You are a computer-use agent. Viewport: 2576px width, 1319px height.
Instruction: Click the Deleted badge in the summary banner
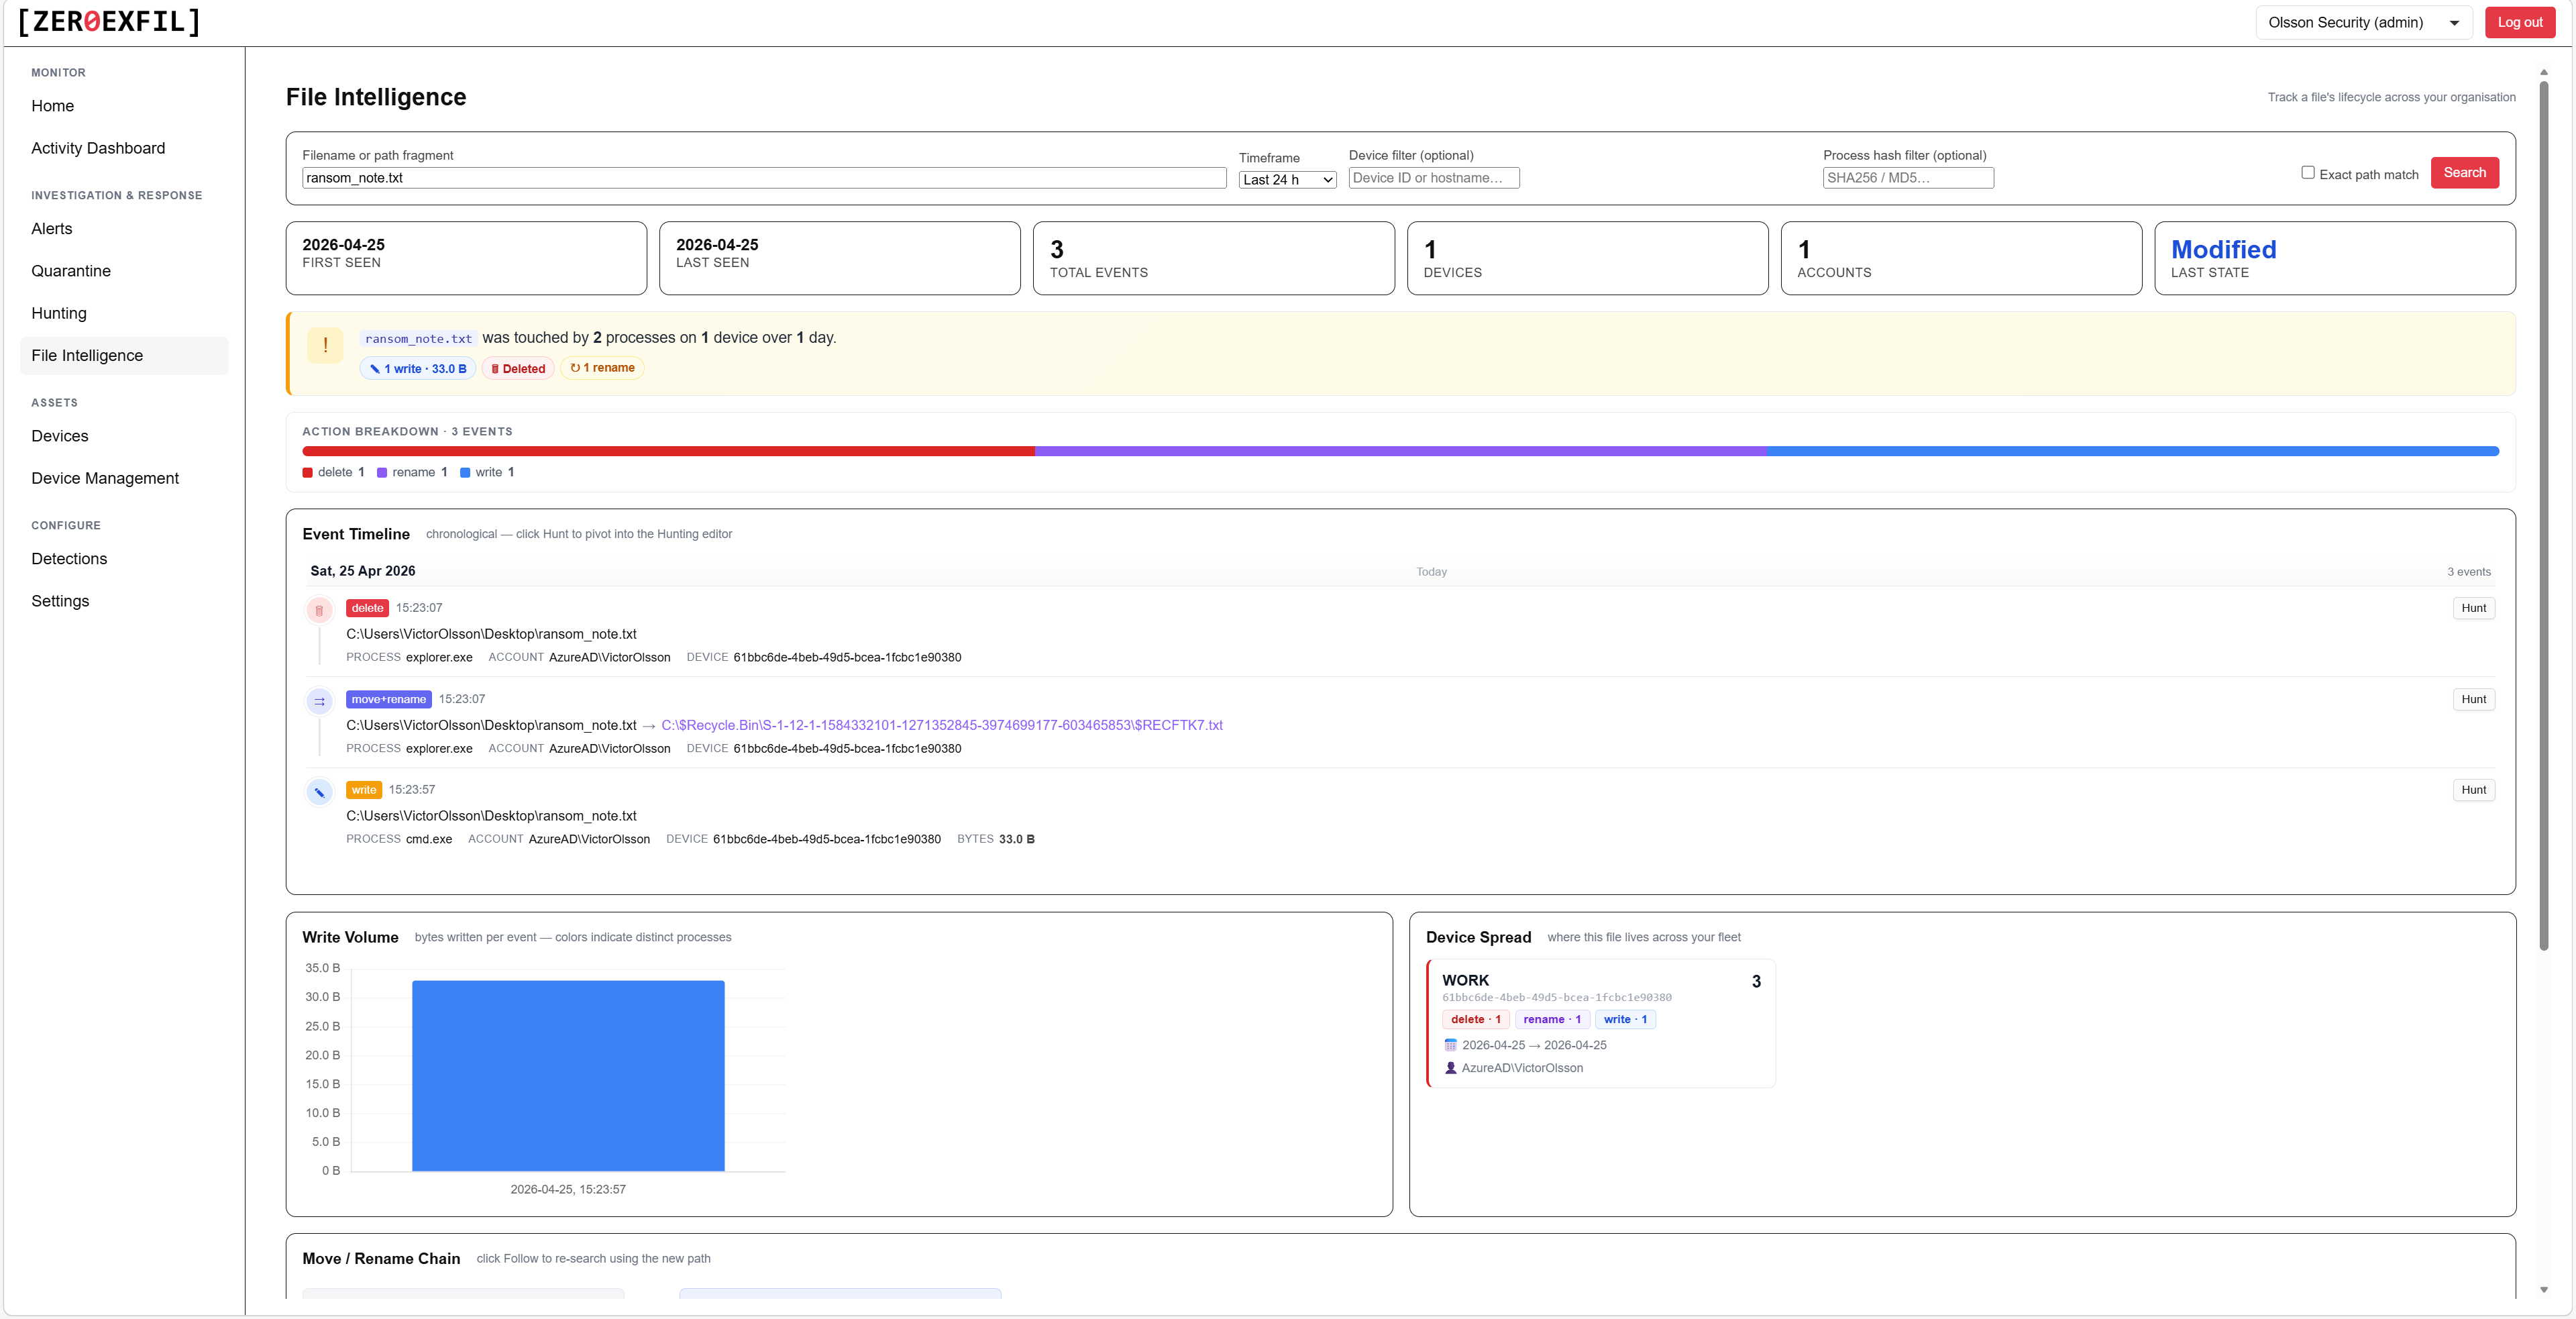tap(518, 368)
